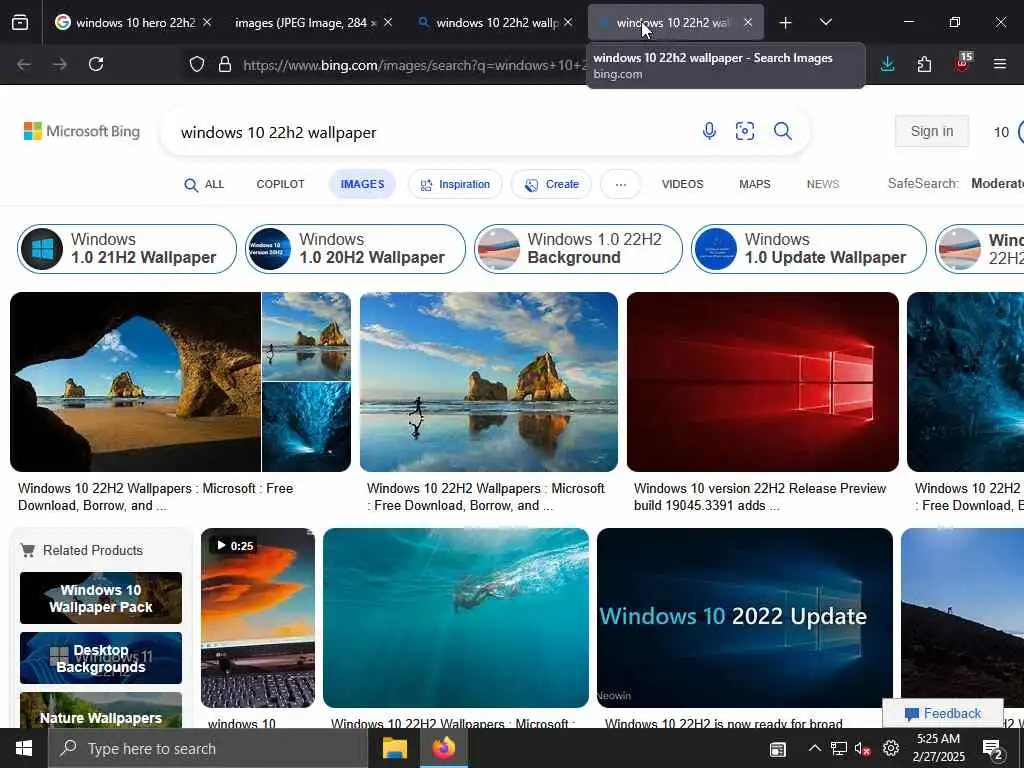Select Windows 1.0 20H2 Wallpaper suggestion
This screenshot has width=1024, height=768.
[355, 249]
